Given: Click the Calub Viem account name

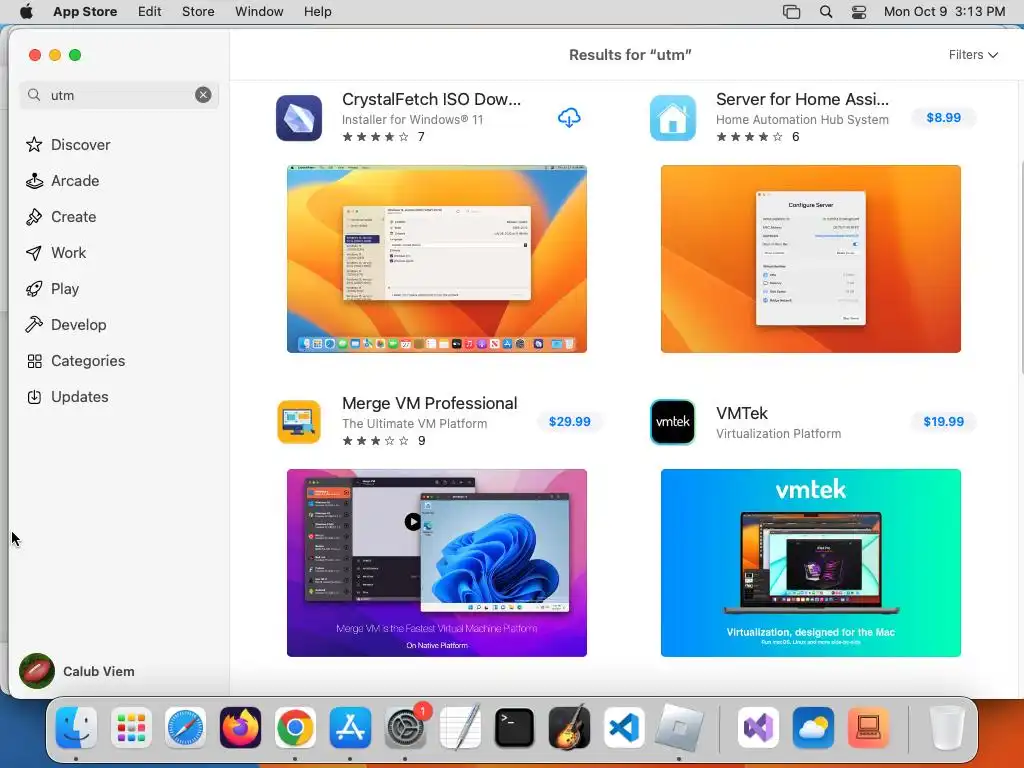Looking at the screenshot, I should click(x=99, y=671).
